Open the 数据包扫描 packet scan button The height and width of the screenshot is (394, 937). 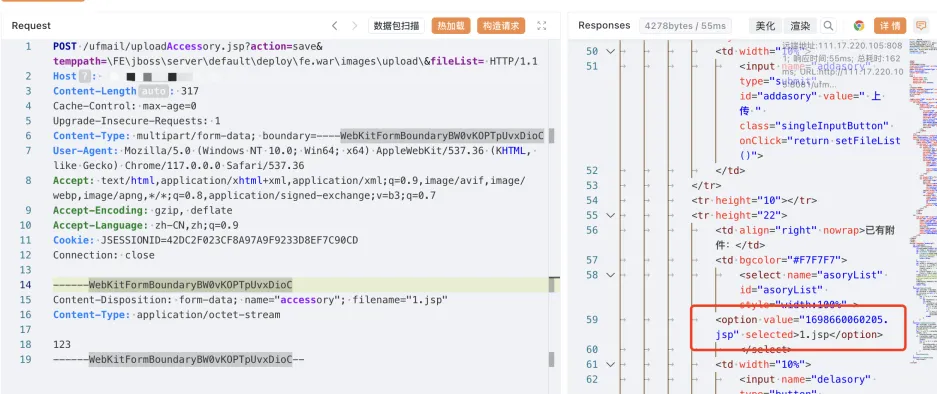[396, 26]
